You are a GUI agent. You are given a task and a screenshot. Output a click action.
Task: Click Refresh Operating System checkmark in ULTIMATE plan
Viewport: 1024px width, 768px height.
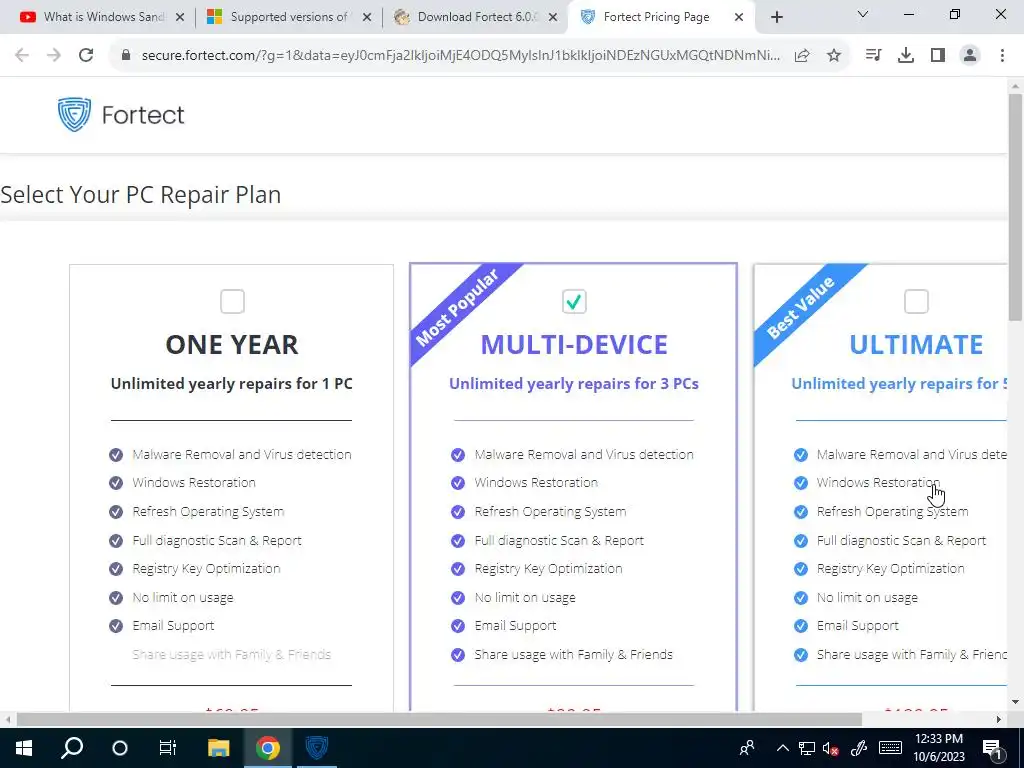coord(801,512)
